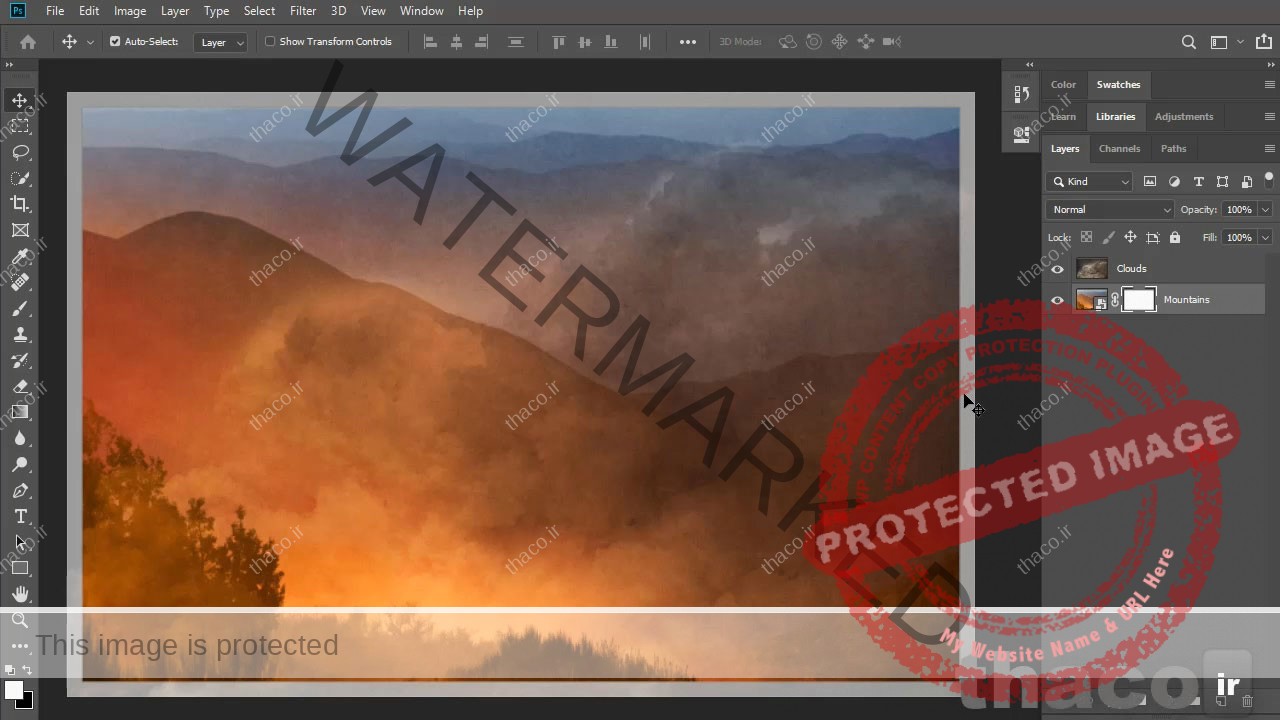1280x720 pixels.
Task: Show more align options three dots
Action: click(x=688, y=42)
